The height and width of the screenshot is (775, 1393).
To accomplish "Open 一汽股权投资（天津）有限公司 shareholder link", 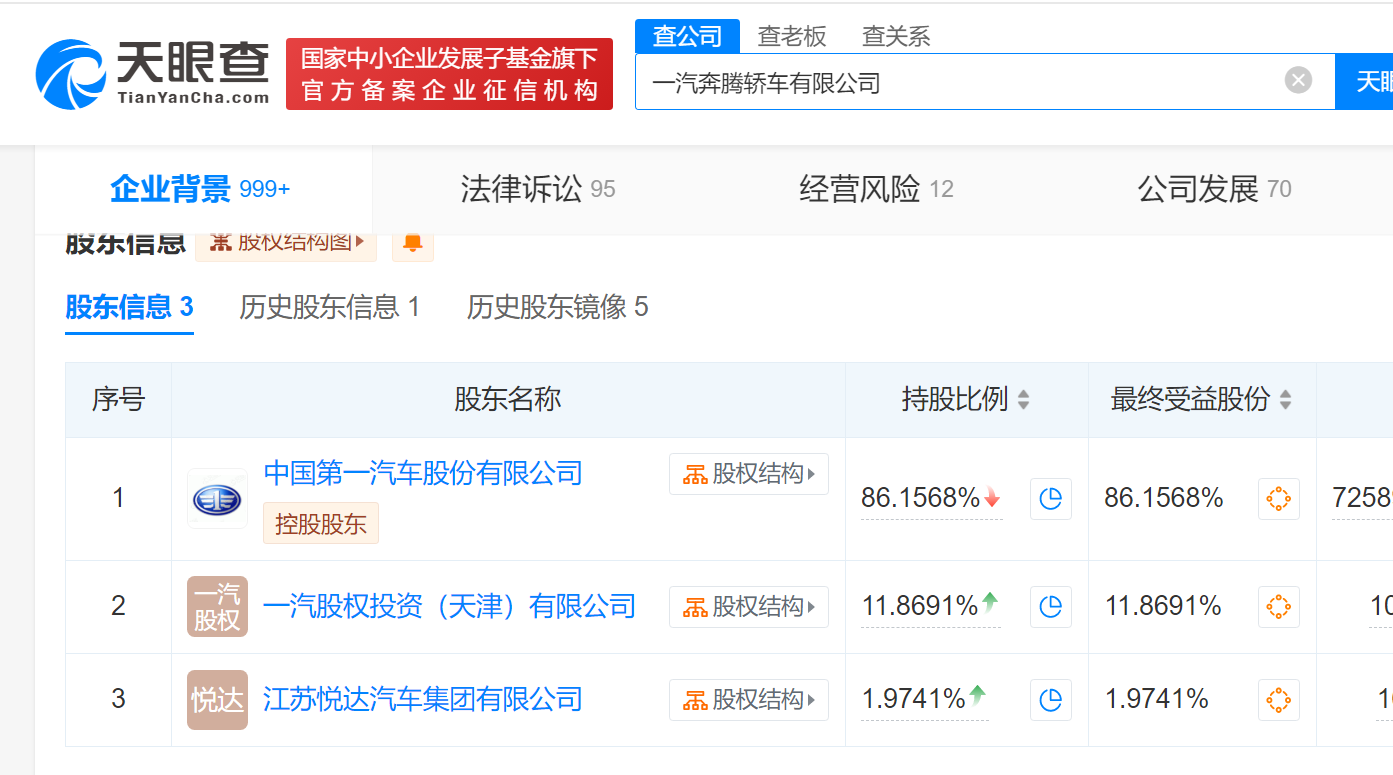I will click(449, 606).
